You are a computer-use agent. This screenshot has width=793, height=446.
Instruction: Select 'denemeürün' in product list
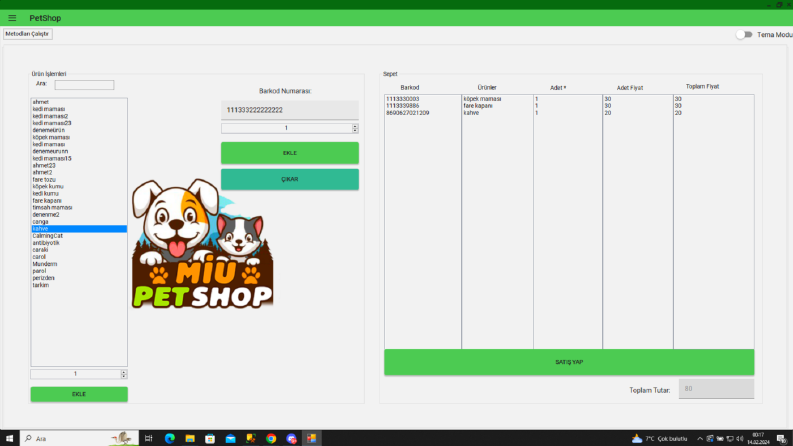click(x=79, y=130)
